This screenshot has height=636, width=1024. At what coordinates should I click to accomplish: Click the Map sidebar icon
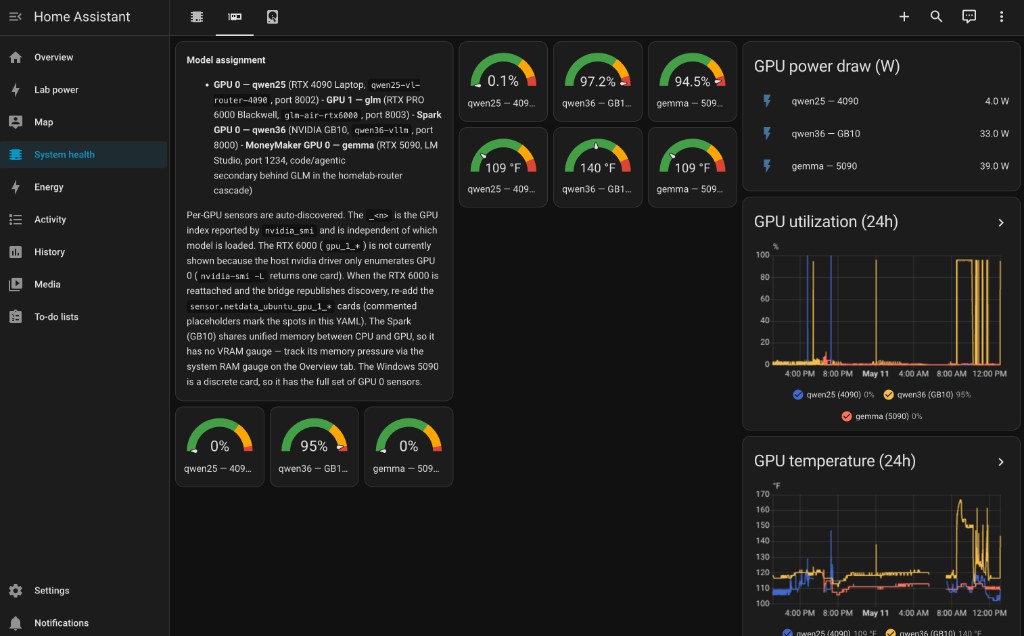click(x=16, y=122)
